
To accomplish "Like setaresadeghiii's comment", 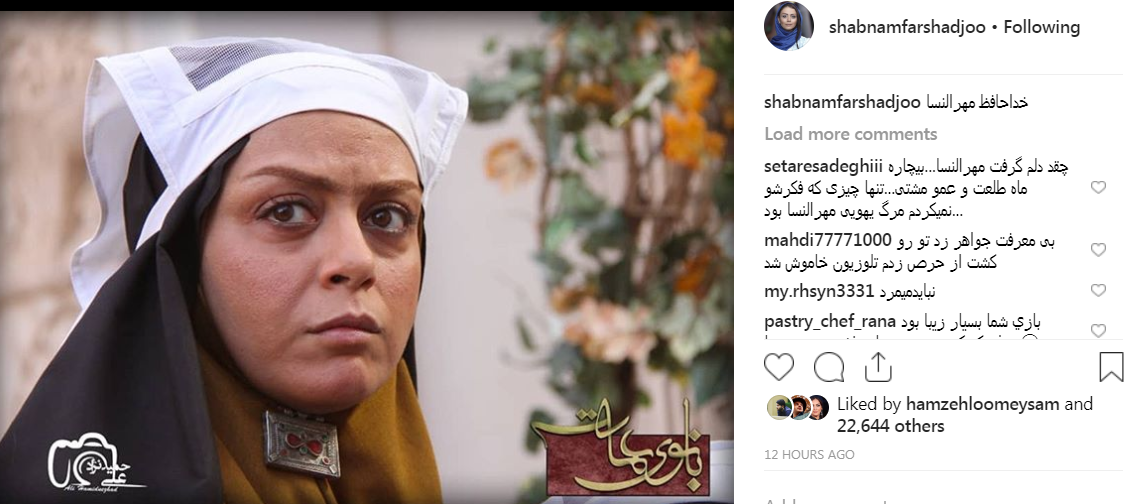I will 1098,187.
